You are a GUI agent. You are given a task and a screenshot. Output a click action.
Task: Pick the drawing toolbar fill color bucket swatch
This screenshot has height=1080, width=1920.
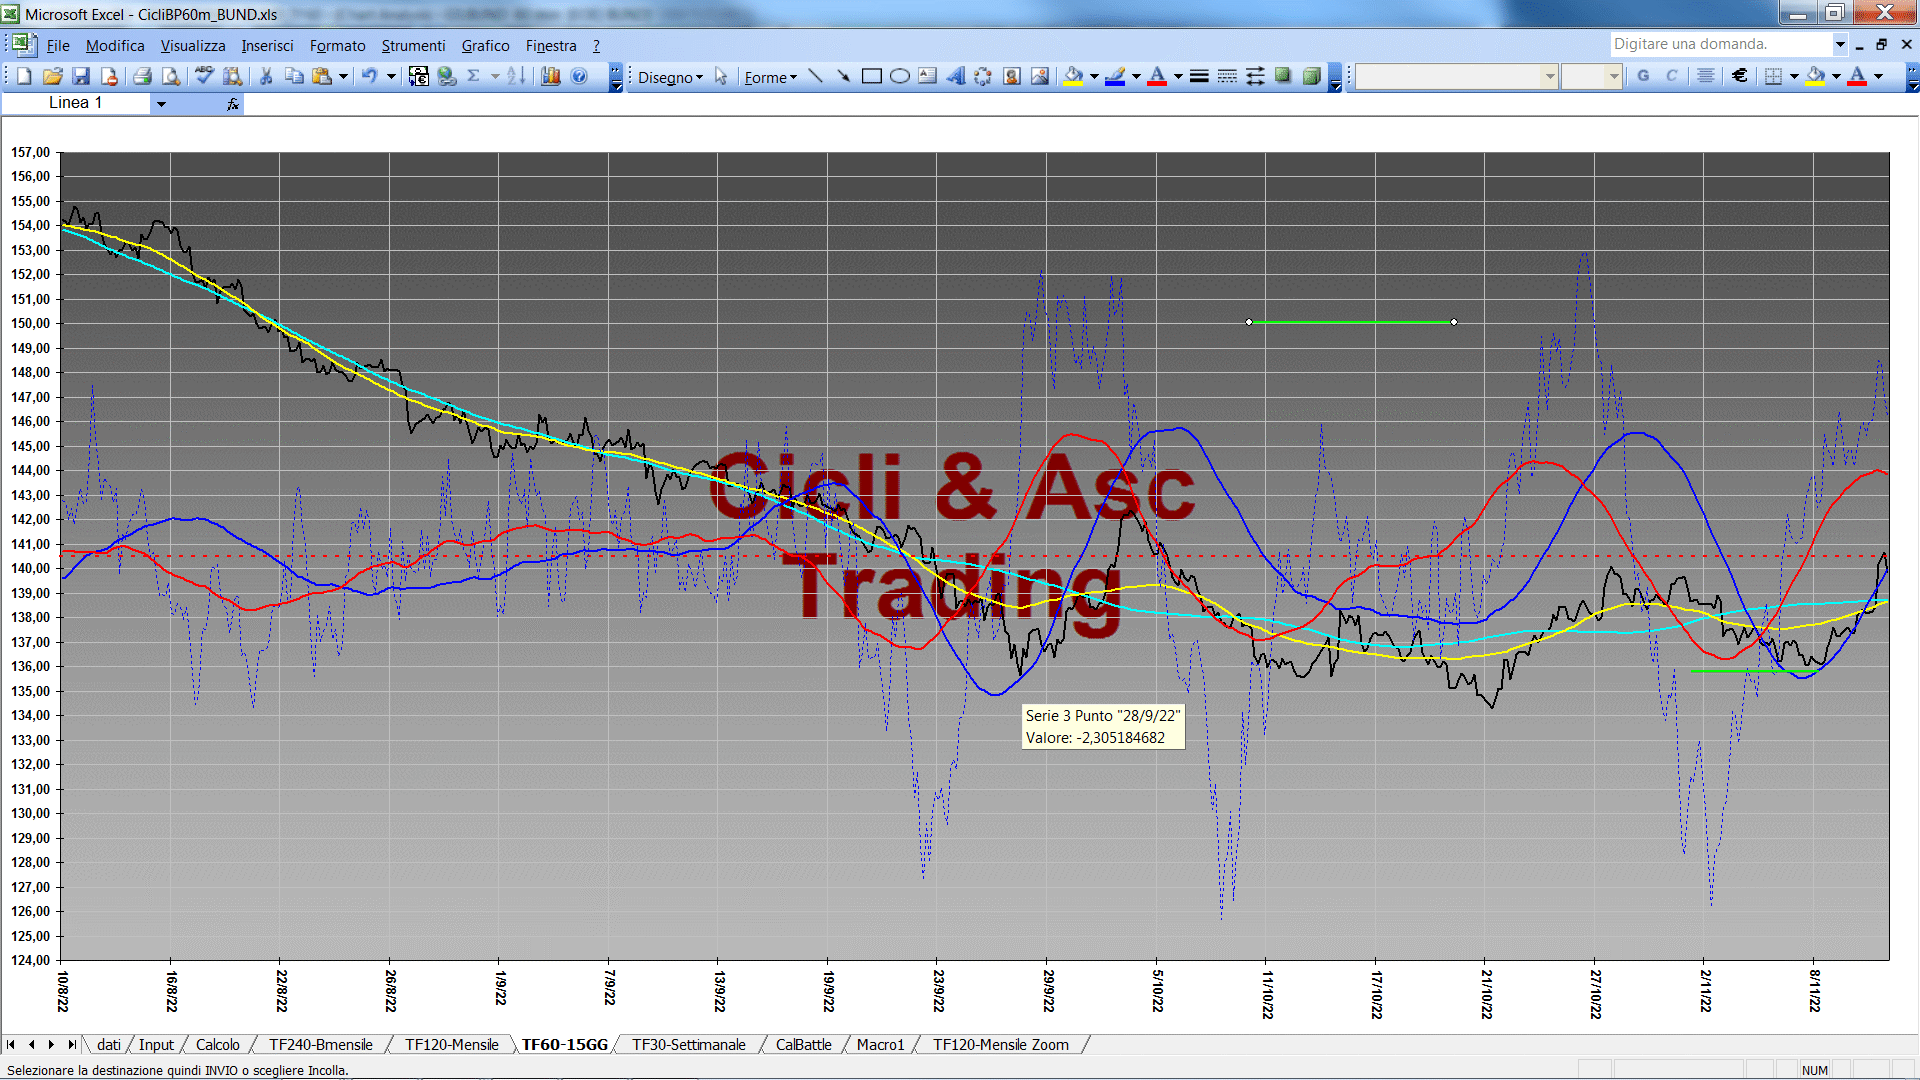(x=1073, y=77)
